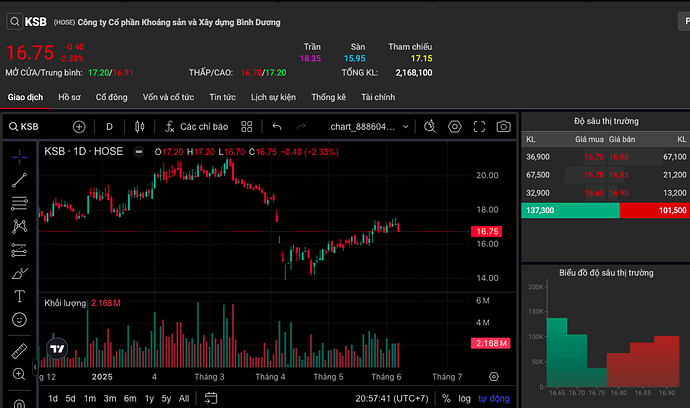
Task: Enable the "tự động" auto scale
Action: coord(493,399)
